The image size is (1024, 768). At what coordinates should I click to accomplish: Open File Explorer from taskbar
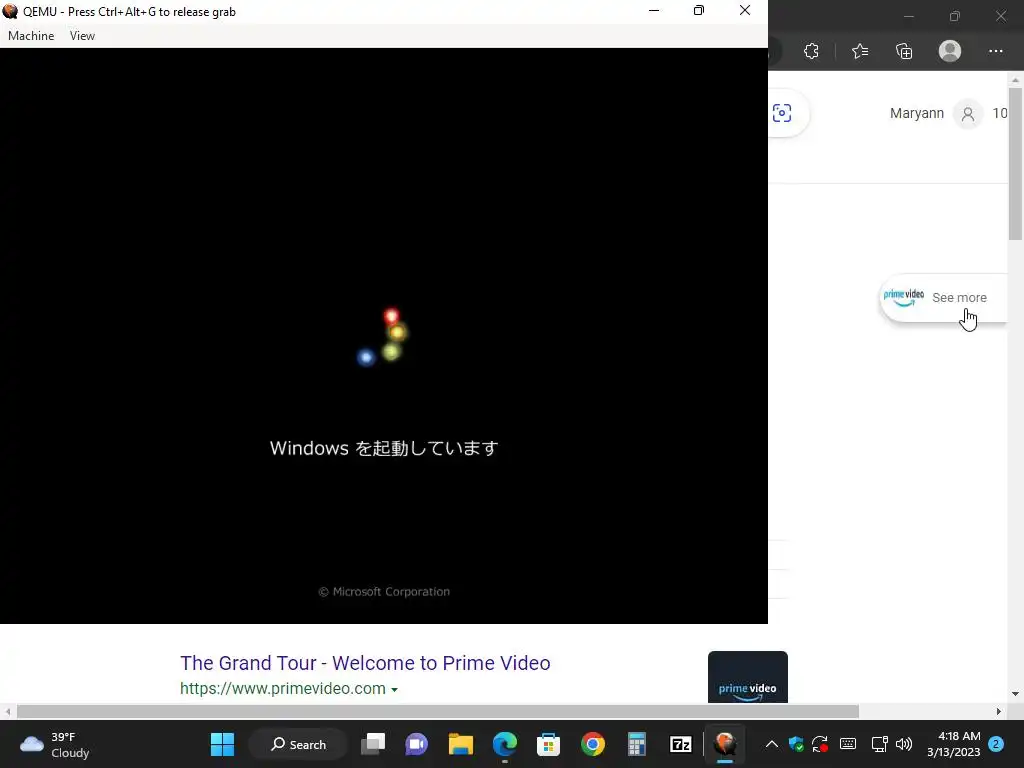(x=460, y=744)
